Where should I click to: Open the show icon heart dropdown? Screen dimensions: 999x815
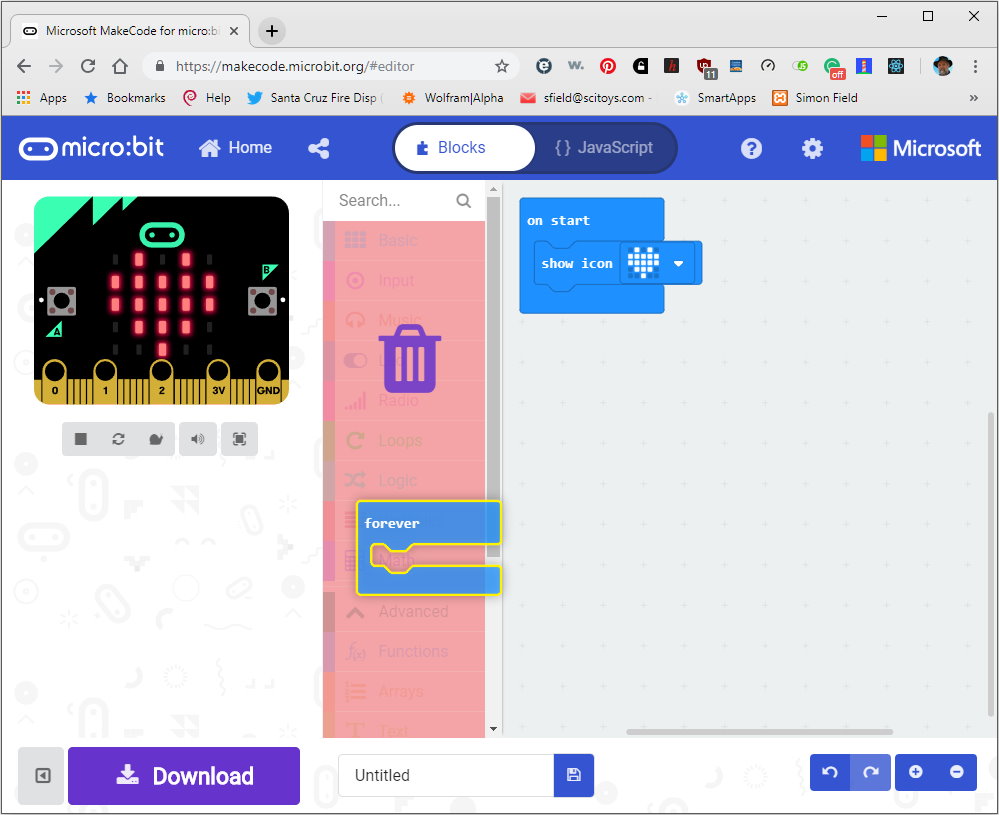pyautogui.click(x=679, y=263)
